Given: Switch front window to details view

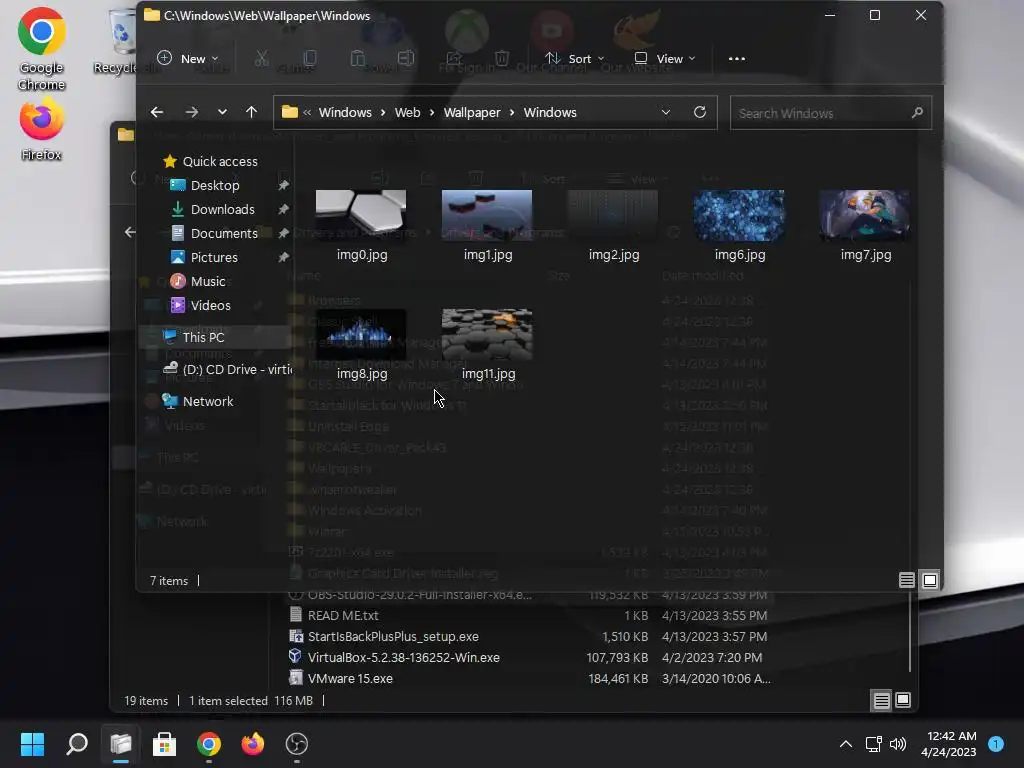Looking at the screenshot, I should tap(906, 580).
